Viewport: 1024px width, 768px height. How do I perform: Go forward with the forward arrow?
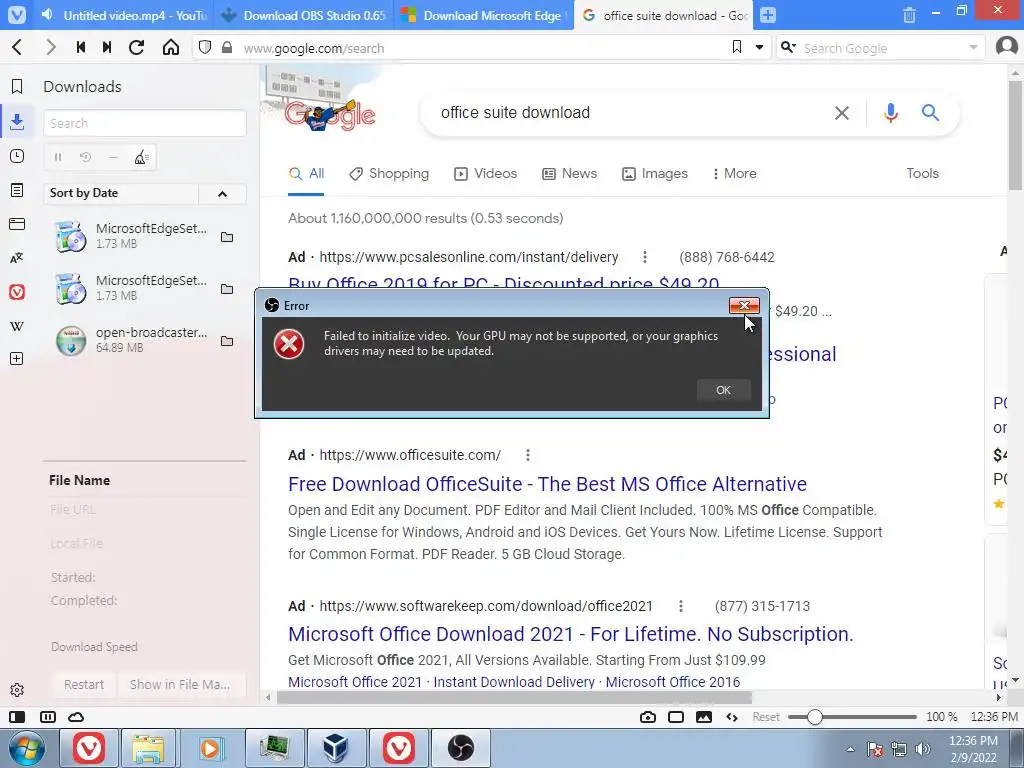(x=50, y=47)
